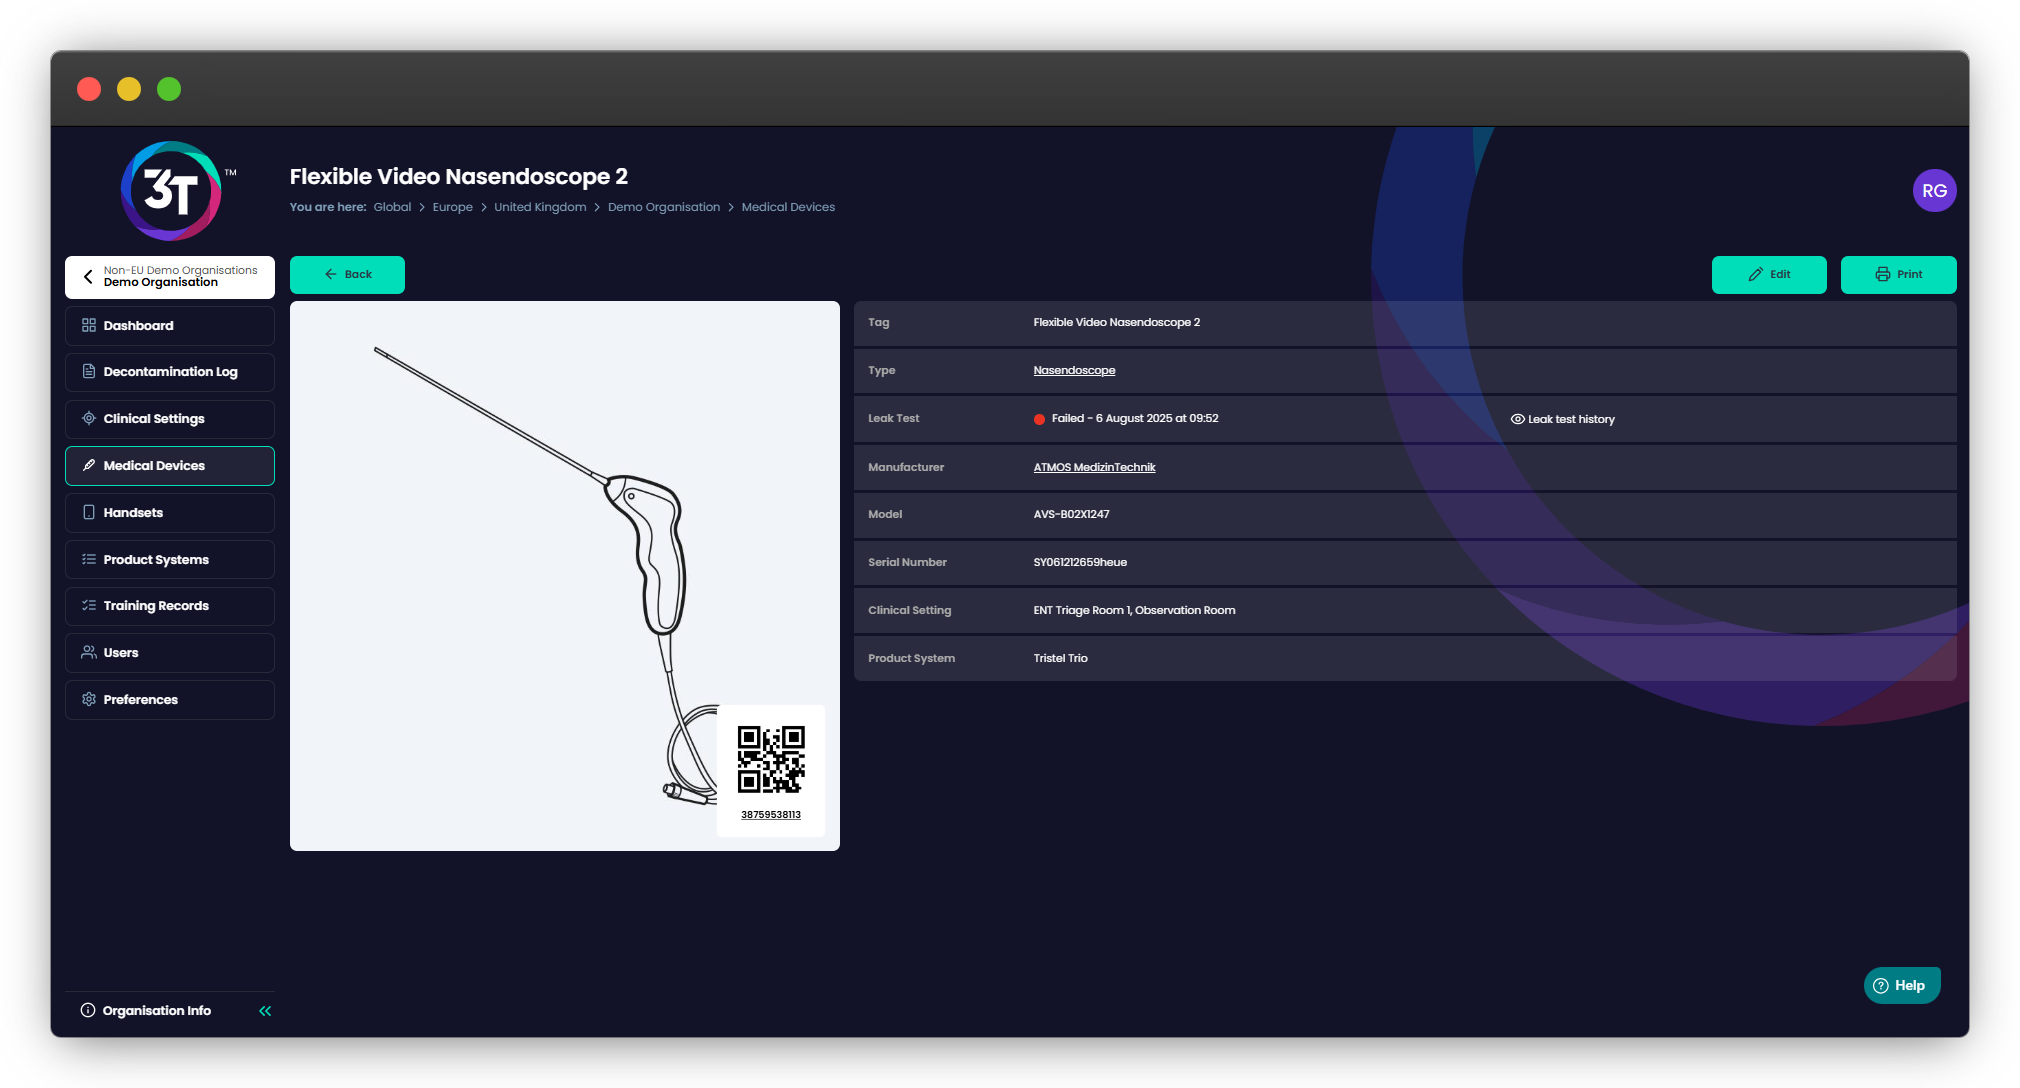Screen dimensions: 2020x1088
Task: Click the Dashboard grid icon
Action: click(x=89, y=326)
